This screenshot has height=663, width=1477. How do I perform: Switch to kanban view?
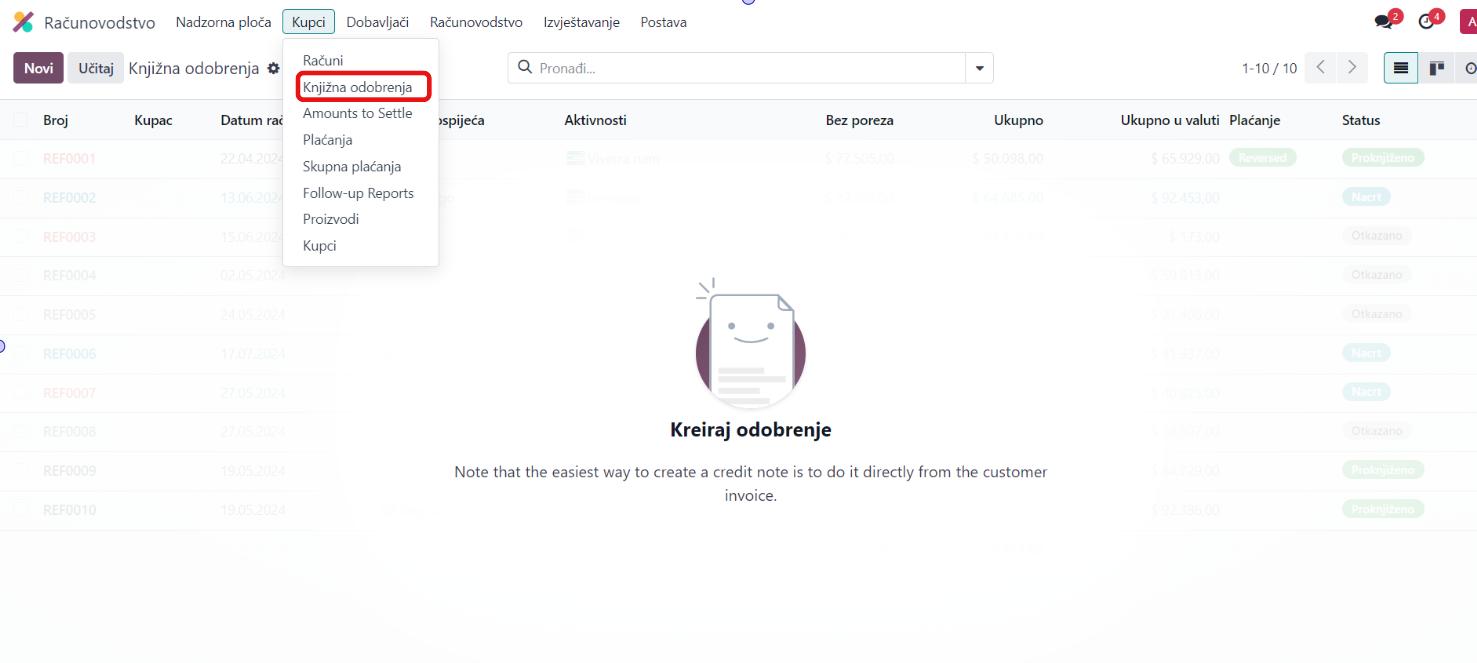(x=1437, y=68)
